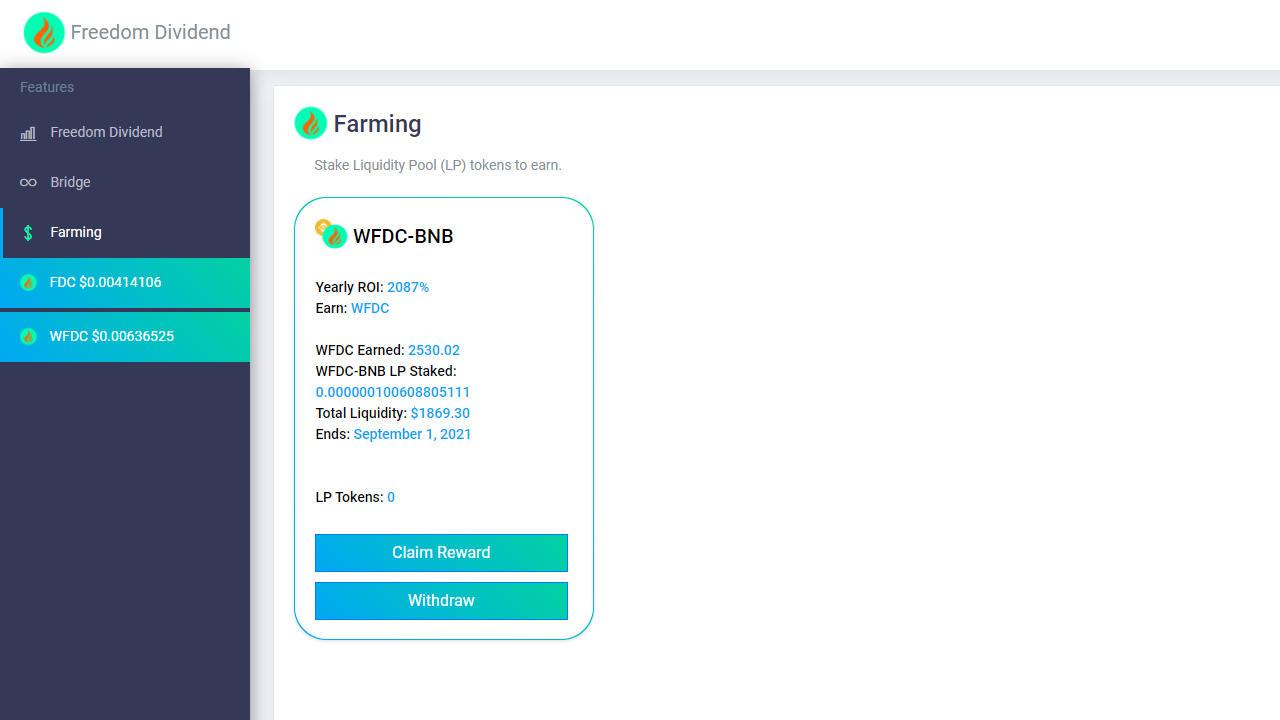Viewport: 1280px width, 720px height.
Task: Click the dollar sign icon beside Farming
Action: click(x=28, y=233)
